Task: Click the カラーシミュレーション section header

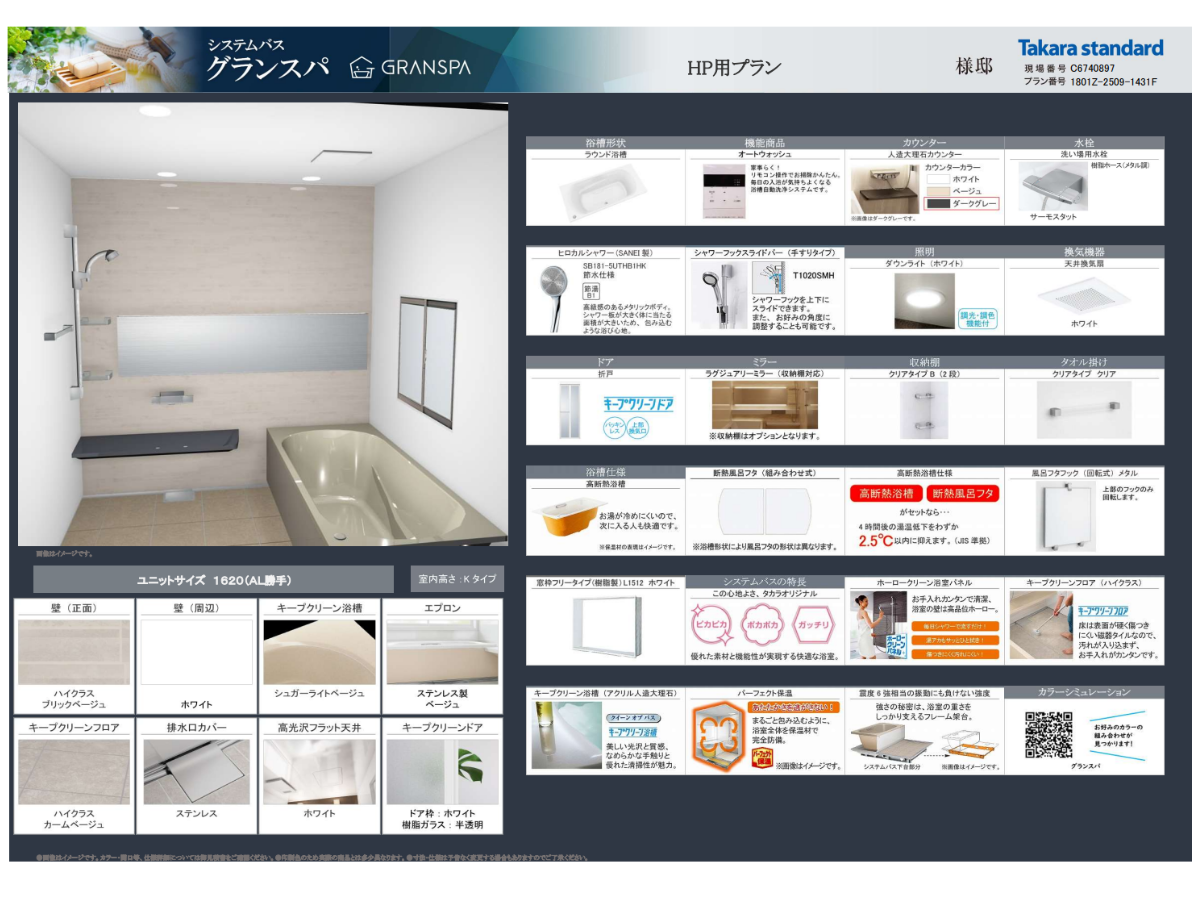Action: click(x=1084, y=692)
